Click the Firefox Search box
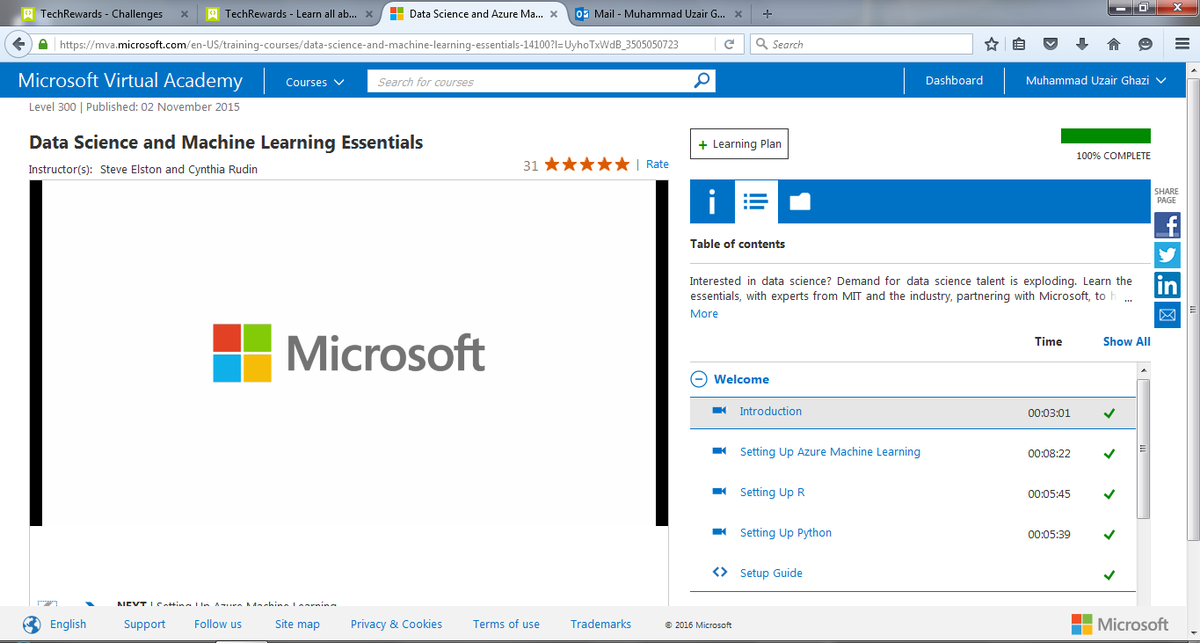This screenshot has height=643, width=1200. click(x=861, y=45)
